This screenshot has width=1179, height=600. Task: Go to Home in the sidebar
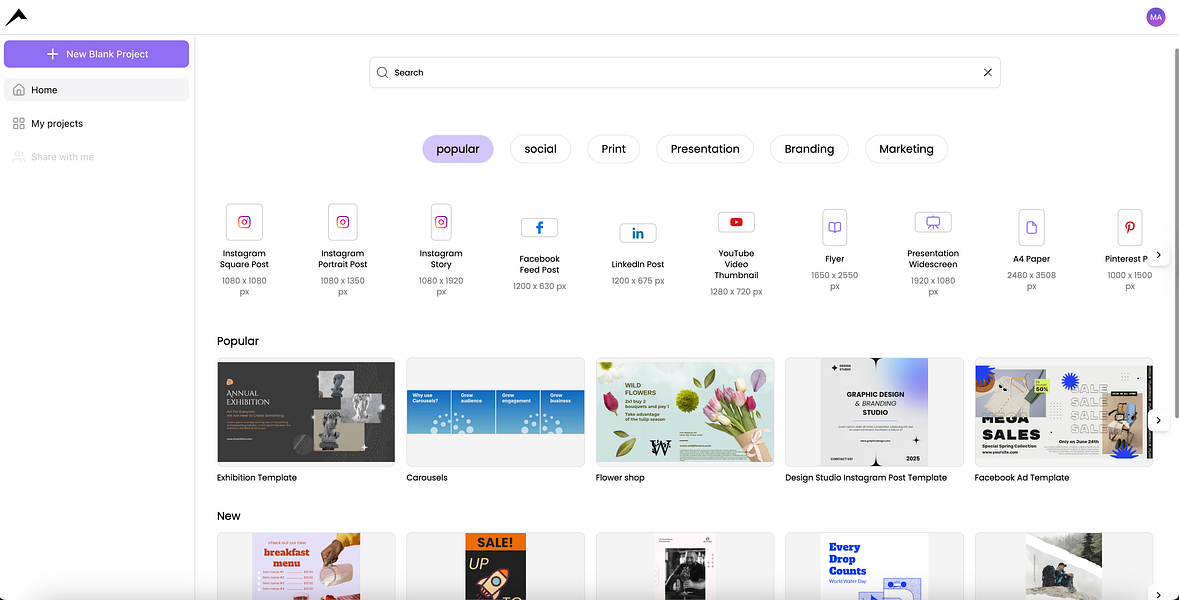96,89
